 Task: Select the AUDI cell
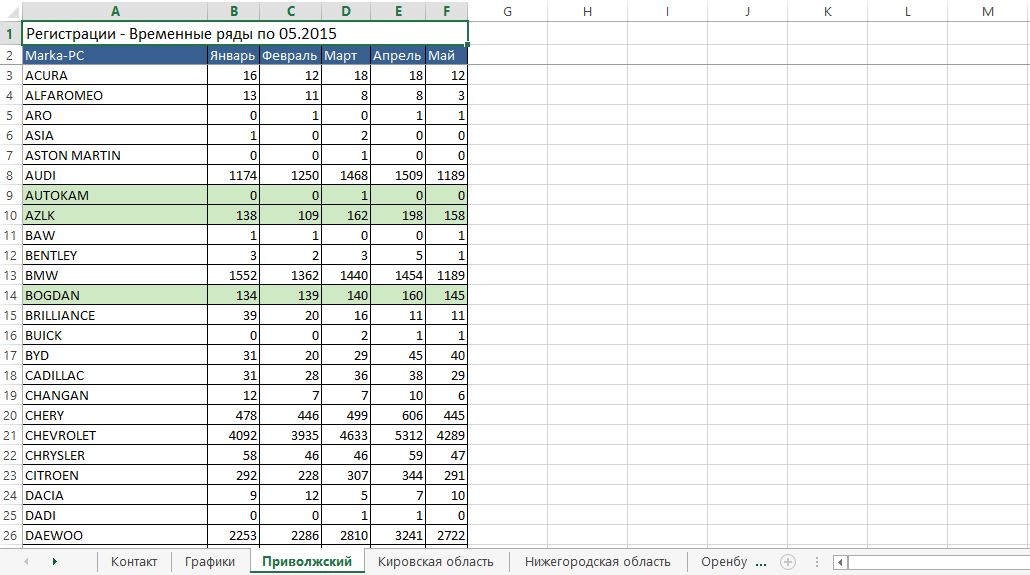[115, 175]
